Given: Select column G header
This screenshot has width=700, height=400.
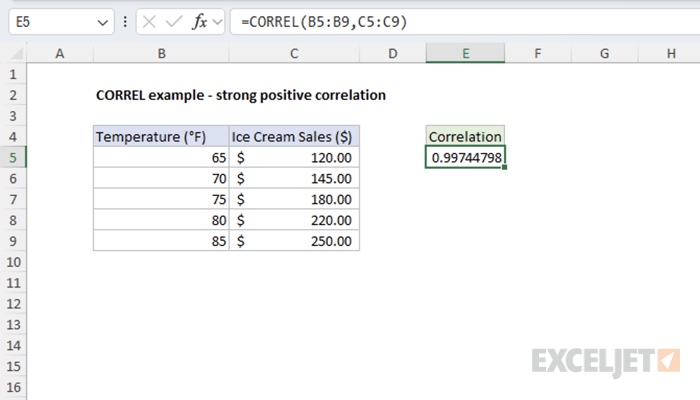Looking at the screenshot, I should 604,54.
